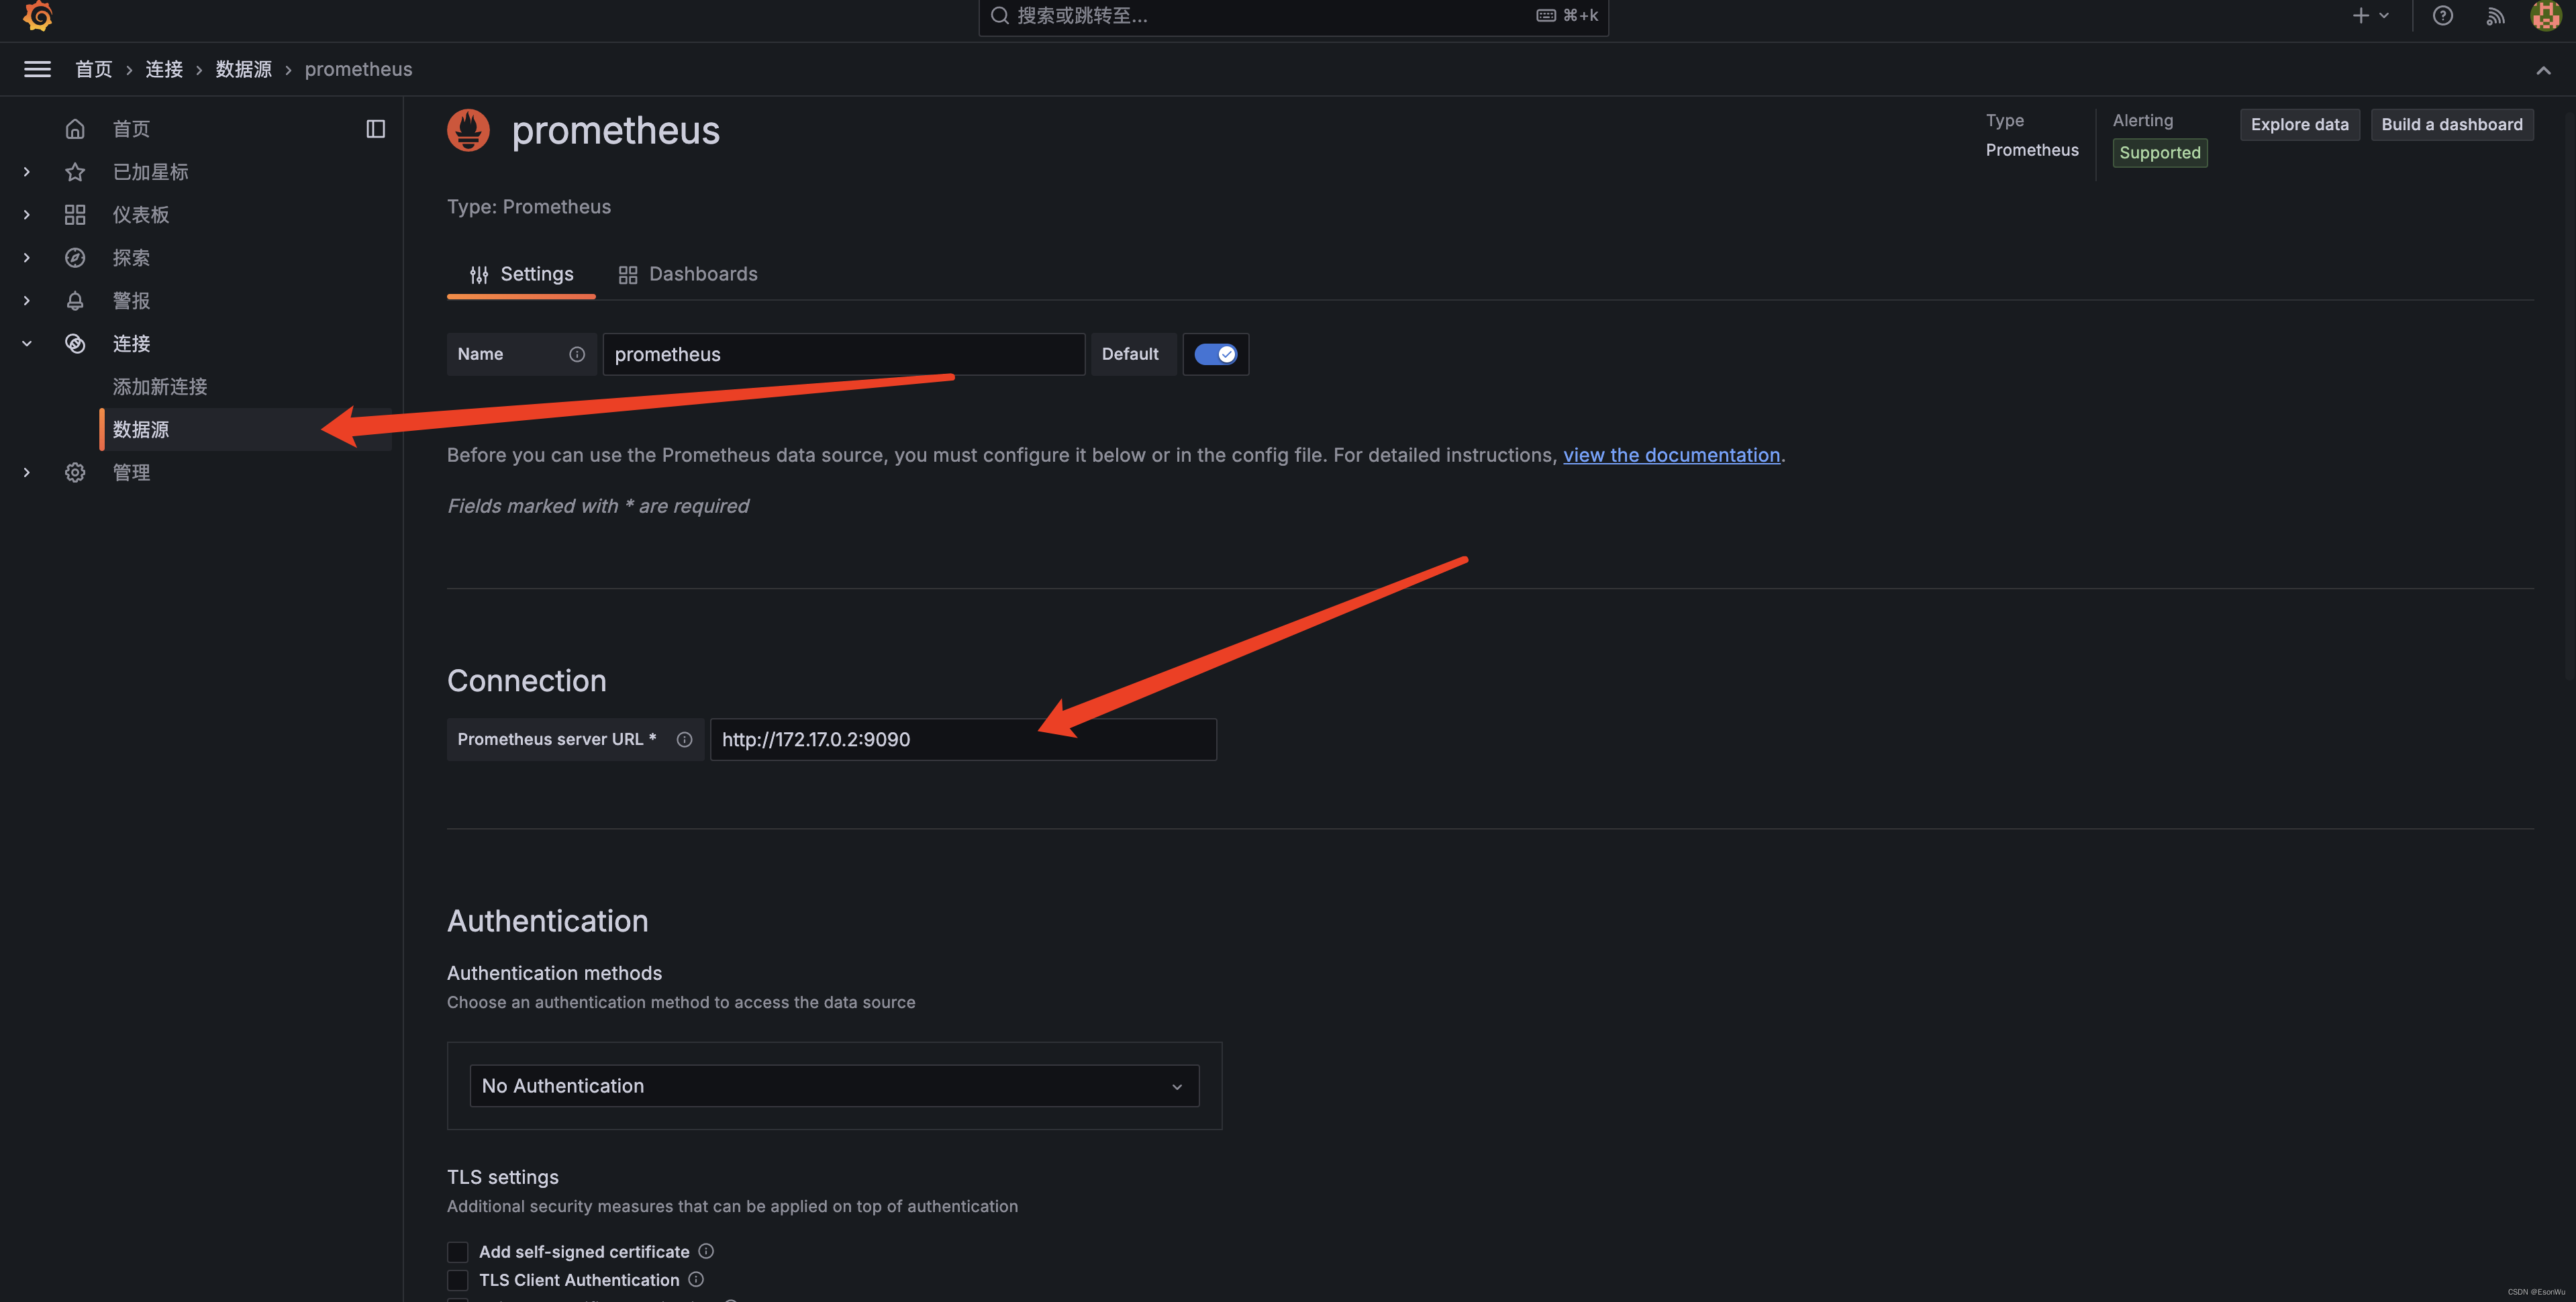The width and height of the screenshot is (2576, 1302).
Task: Enable Add self-signed certificate checkbox
Action: [x=458, y=1252]
